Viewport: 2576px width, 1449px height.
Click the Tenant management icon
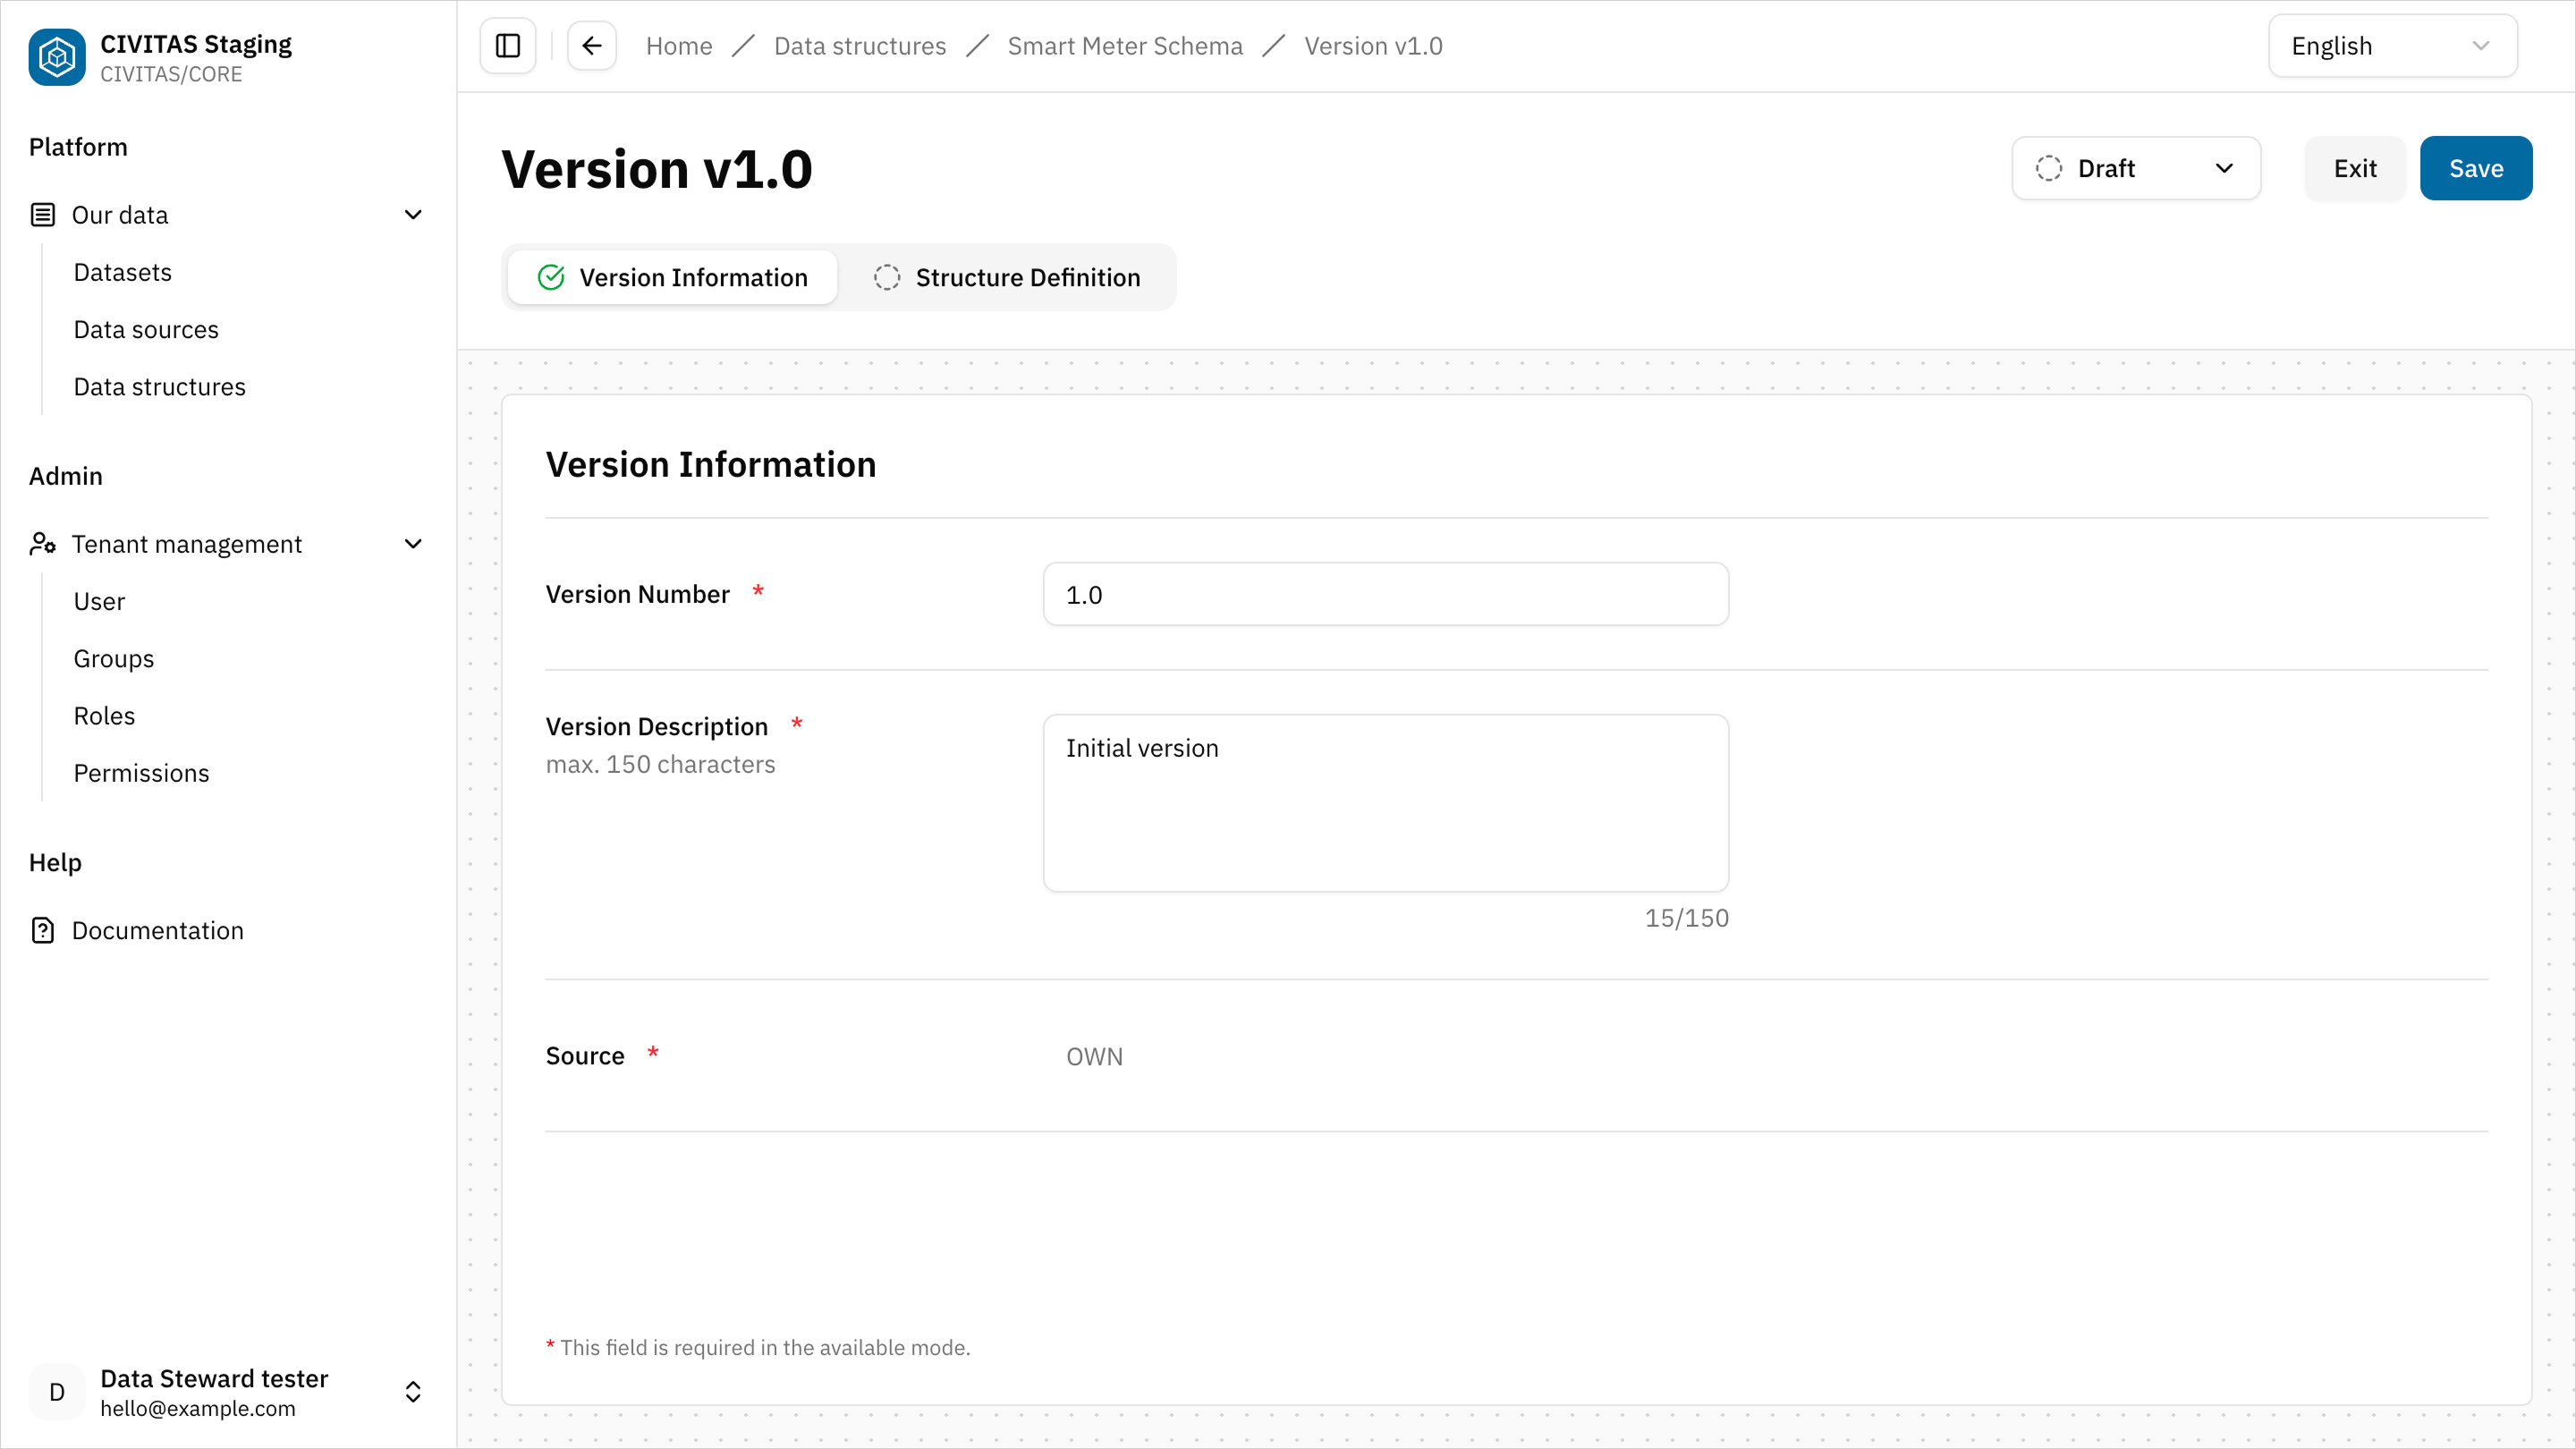pyautogui.click(x=42, y=543)
